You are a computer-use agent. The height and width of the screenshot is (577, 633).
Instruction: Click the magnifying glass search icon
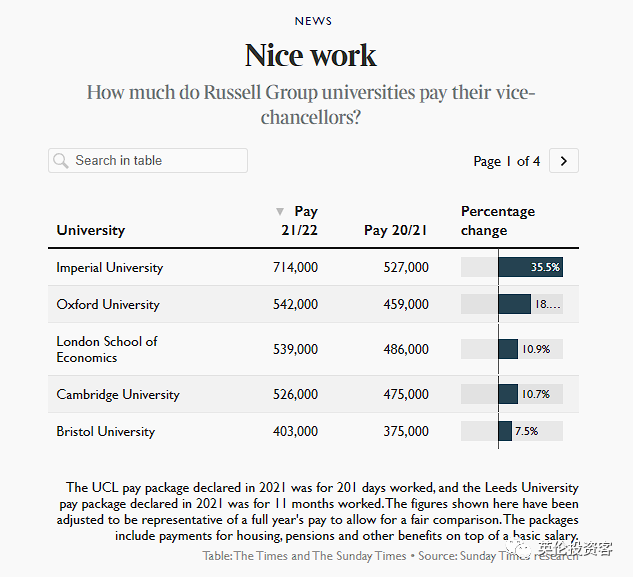tap(61, 161)
